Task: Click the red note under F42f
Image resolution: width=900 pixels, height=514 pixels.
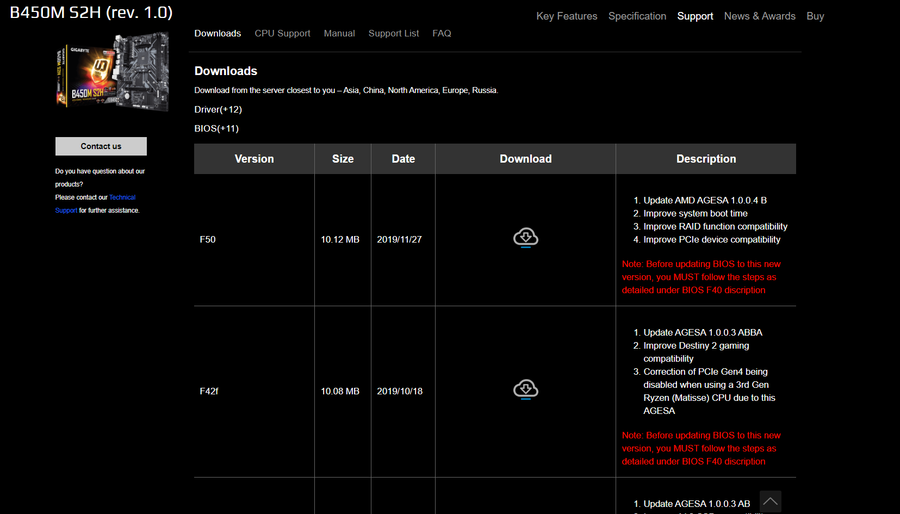Action: tap(701, 449)
